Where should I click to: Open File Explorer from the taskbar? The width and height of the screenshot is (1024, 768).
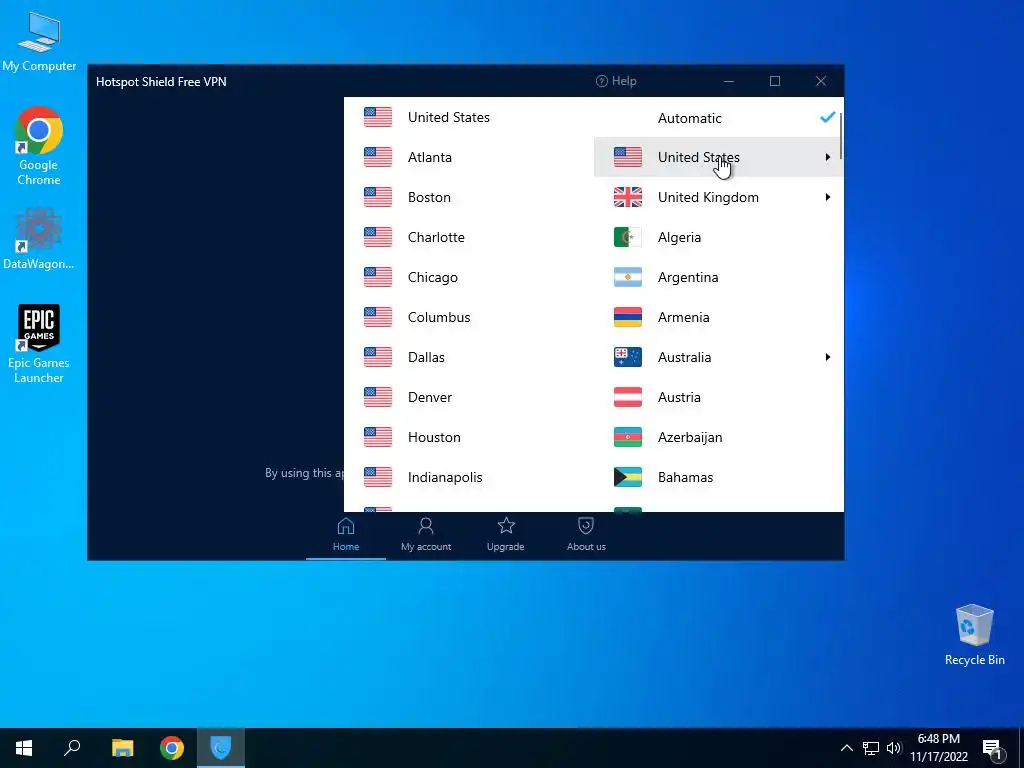point(122,748)
